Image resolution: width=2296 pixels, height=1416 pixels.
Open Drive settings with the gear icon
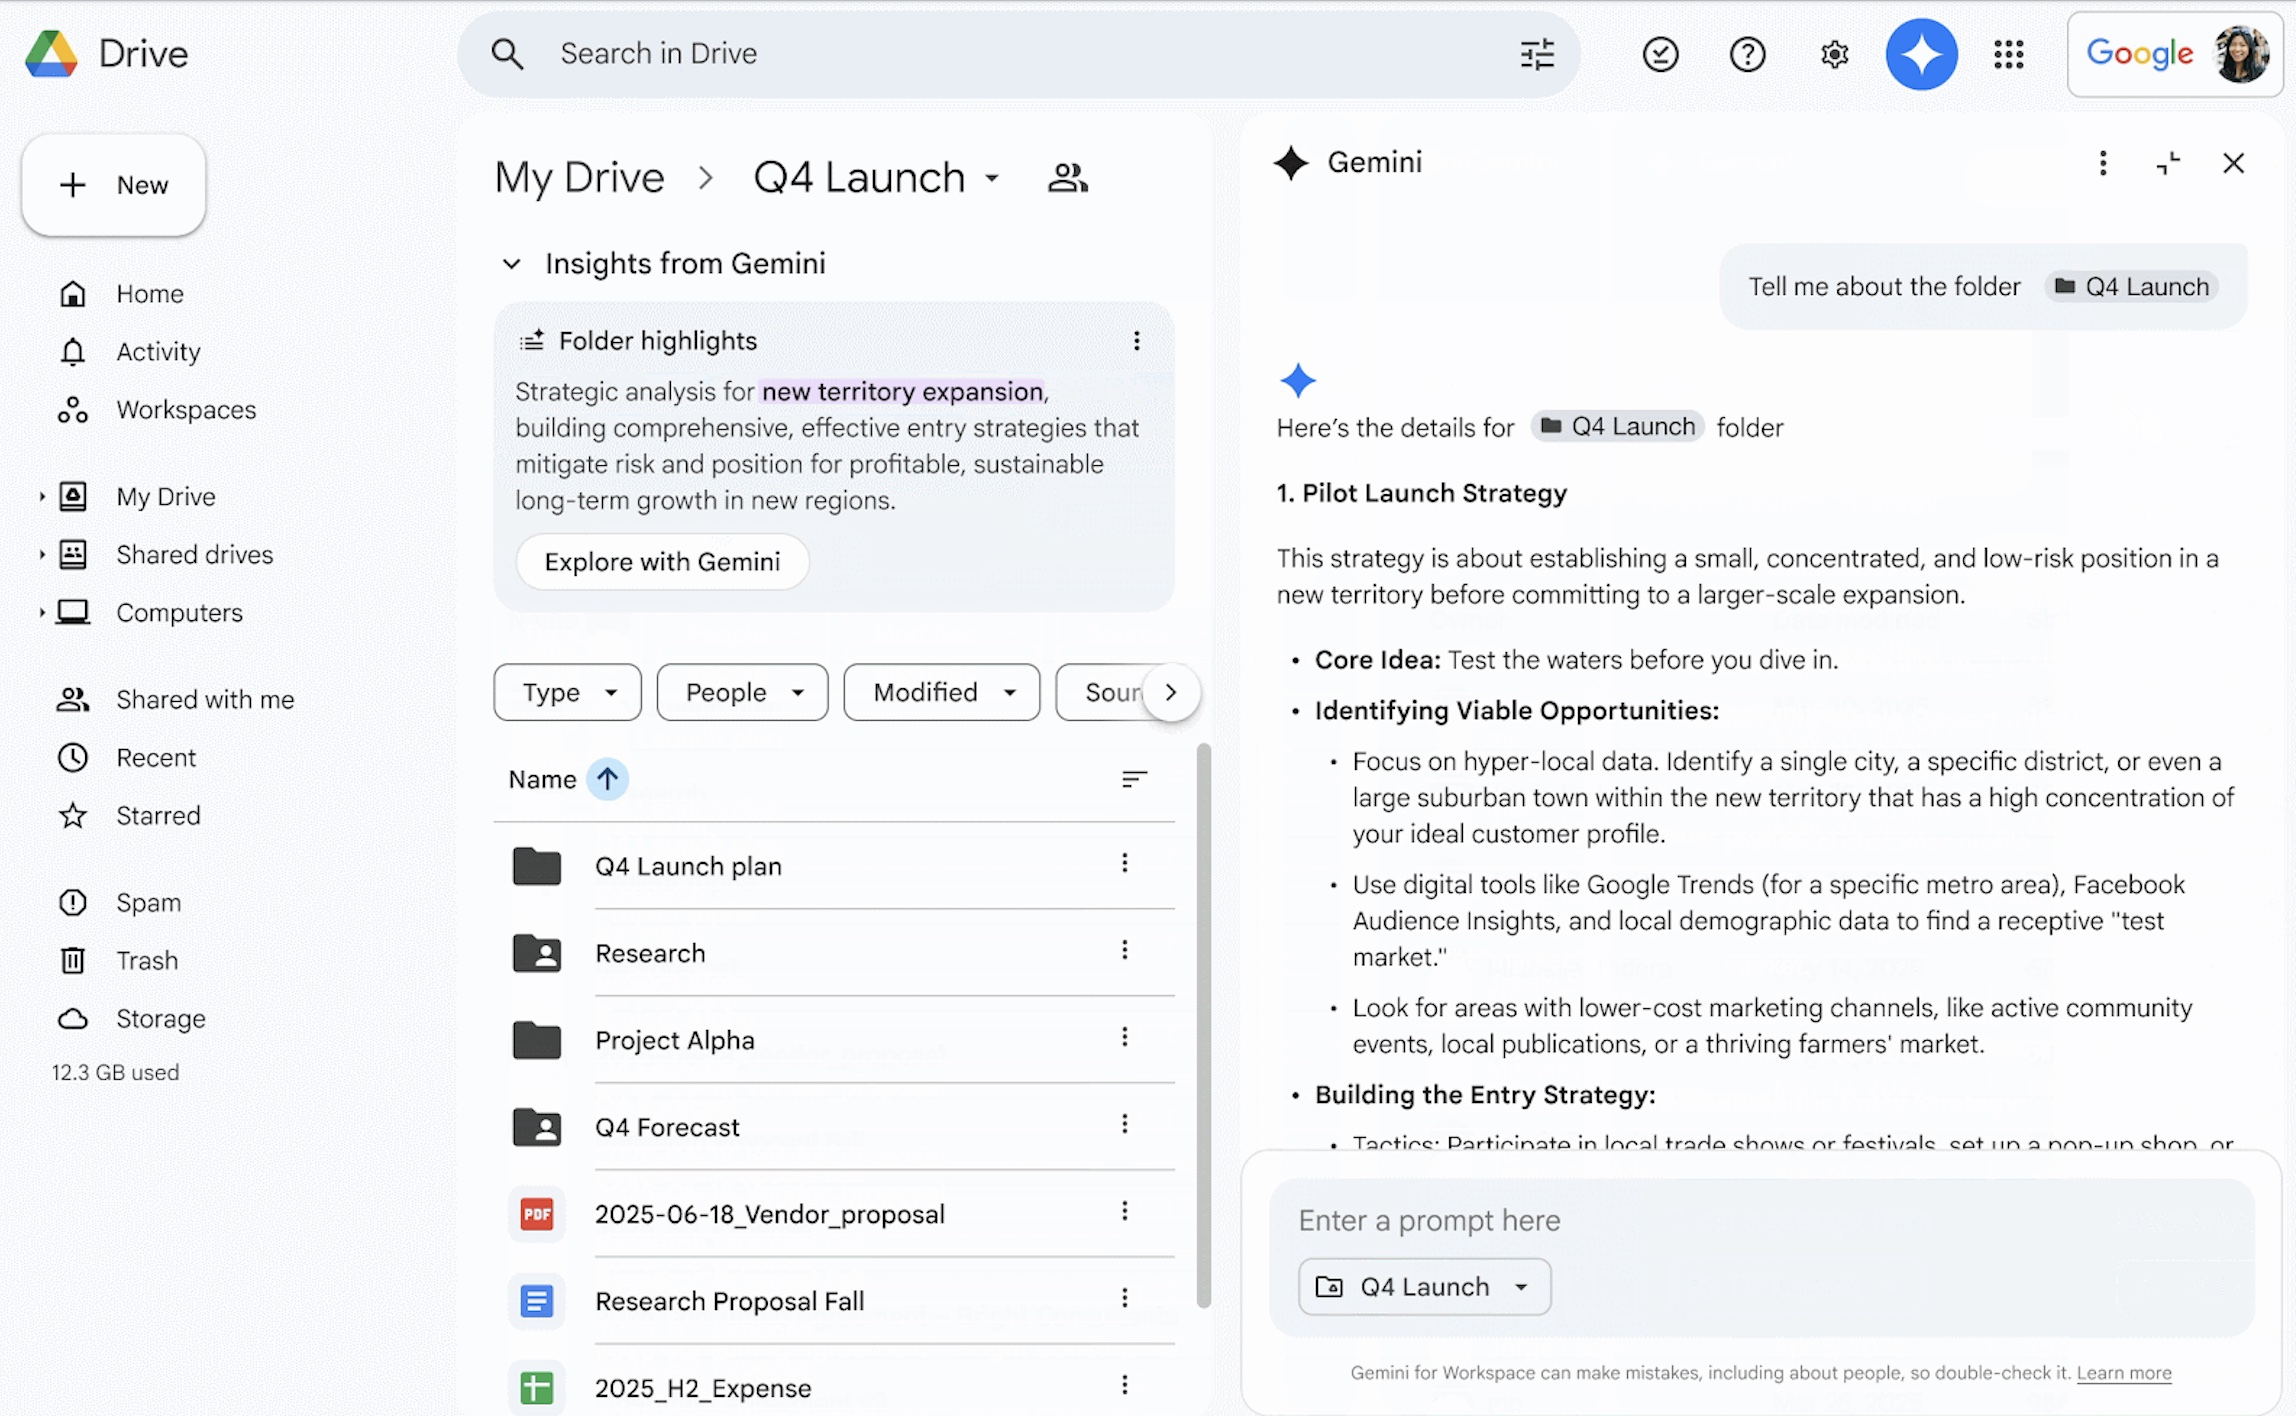click(x=1833, y=54)
